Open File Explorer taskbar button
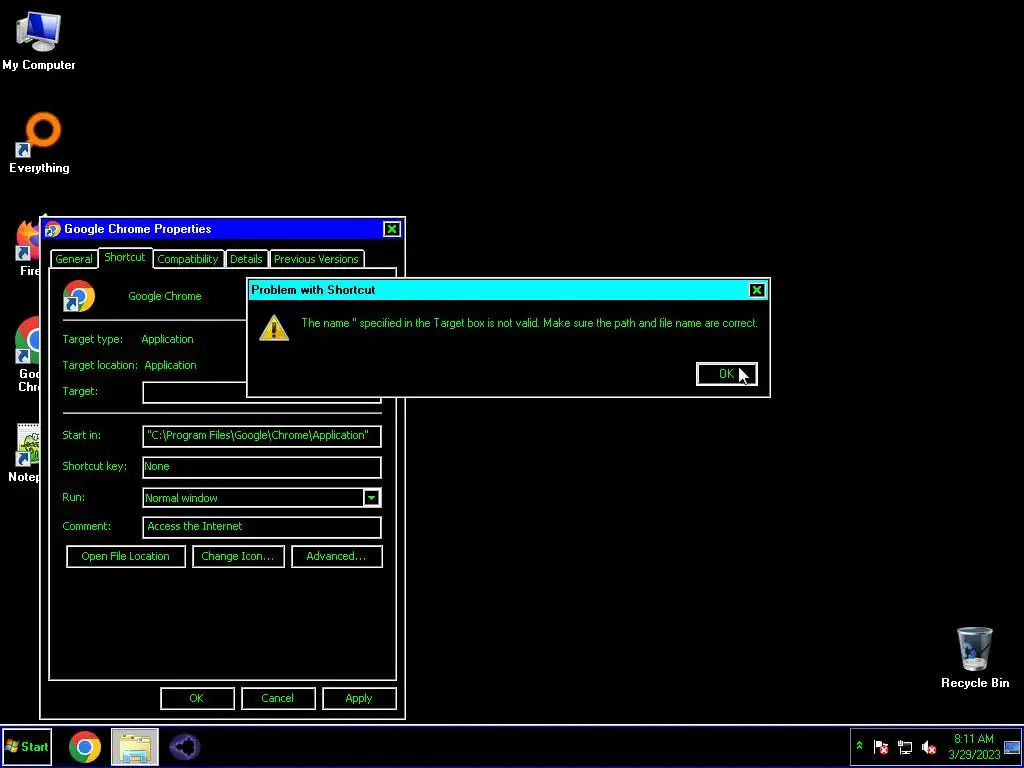This screenshot has width=1024, height=768. [x=135, y=747]
